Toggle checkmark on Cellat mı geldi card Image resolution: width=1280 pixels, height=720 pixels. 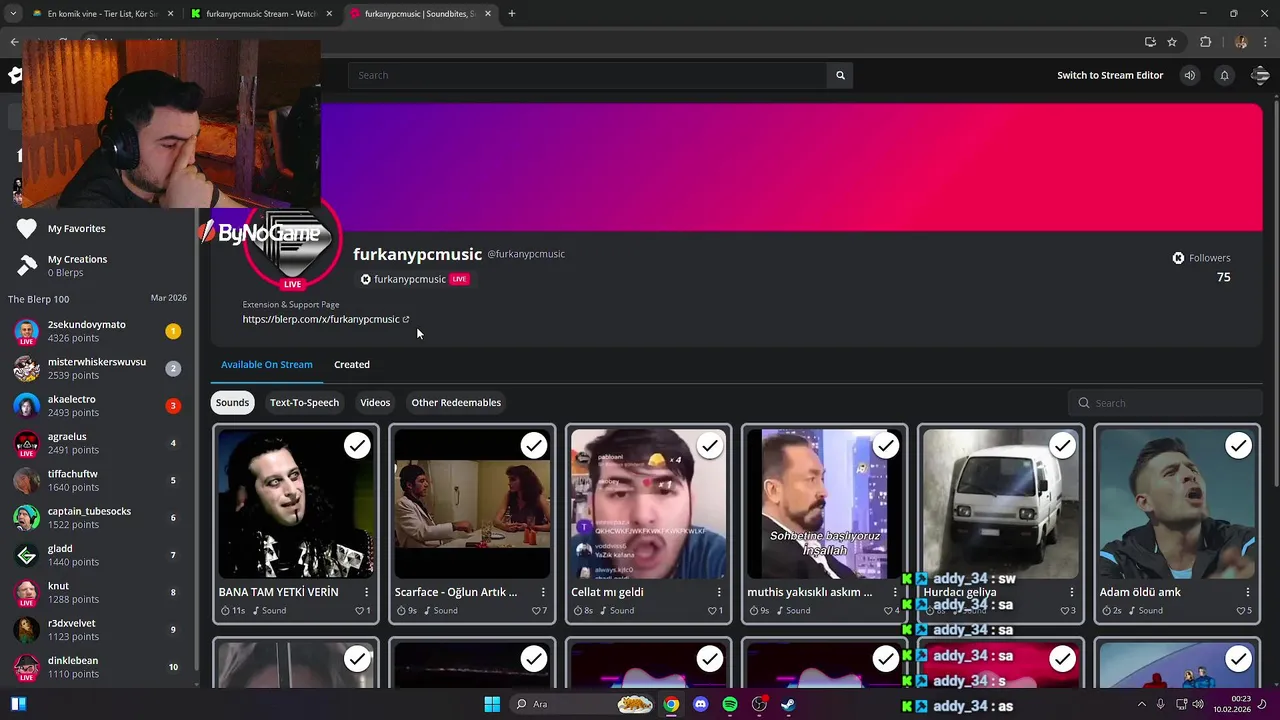(709, 446)
